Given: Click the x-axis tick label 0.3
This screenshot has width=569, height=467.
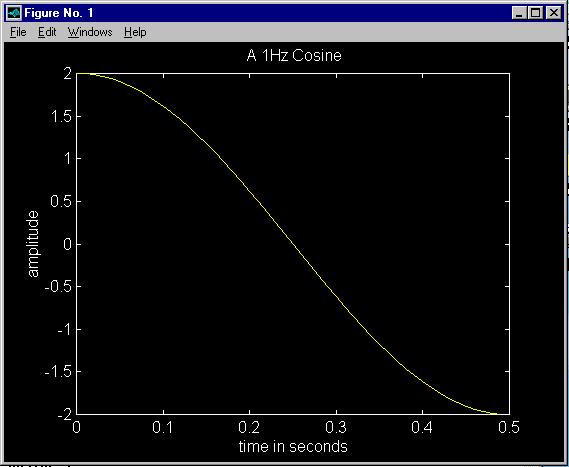Looking at the screenshot, I should [x=336, y=427].
